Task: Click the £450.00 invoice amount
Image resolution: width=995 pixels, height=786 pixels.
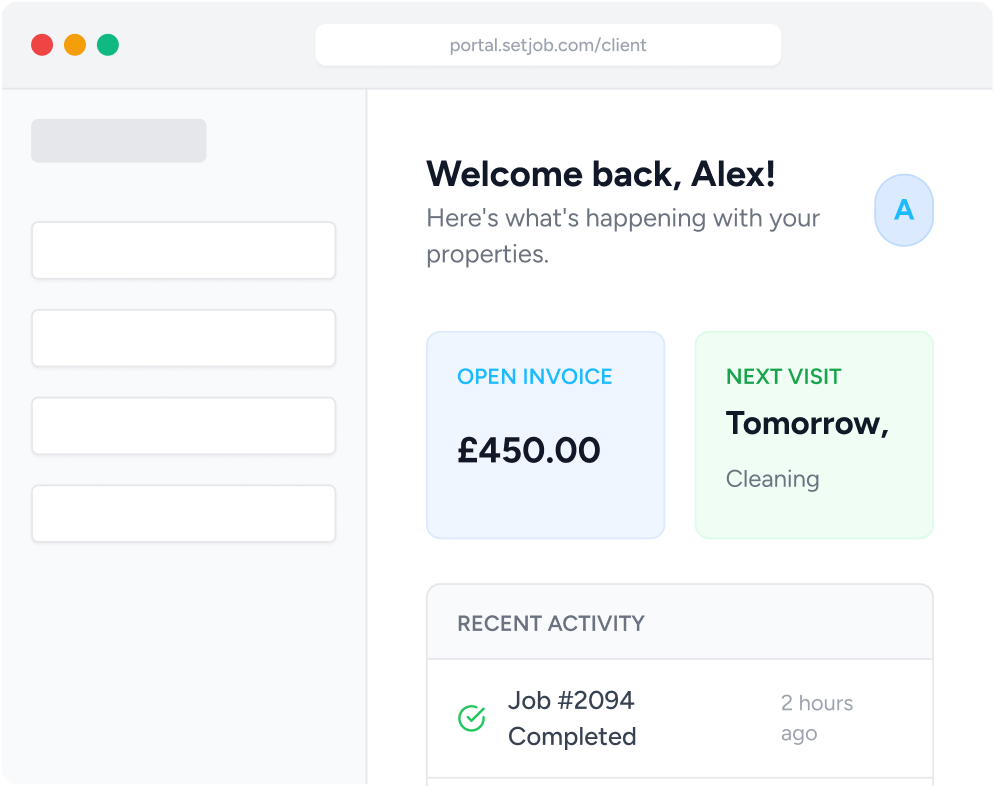Action: pyautogui.click(x=529, y=450)
